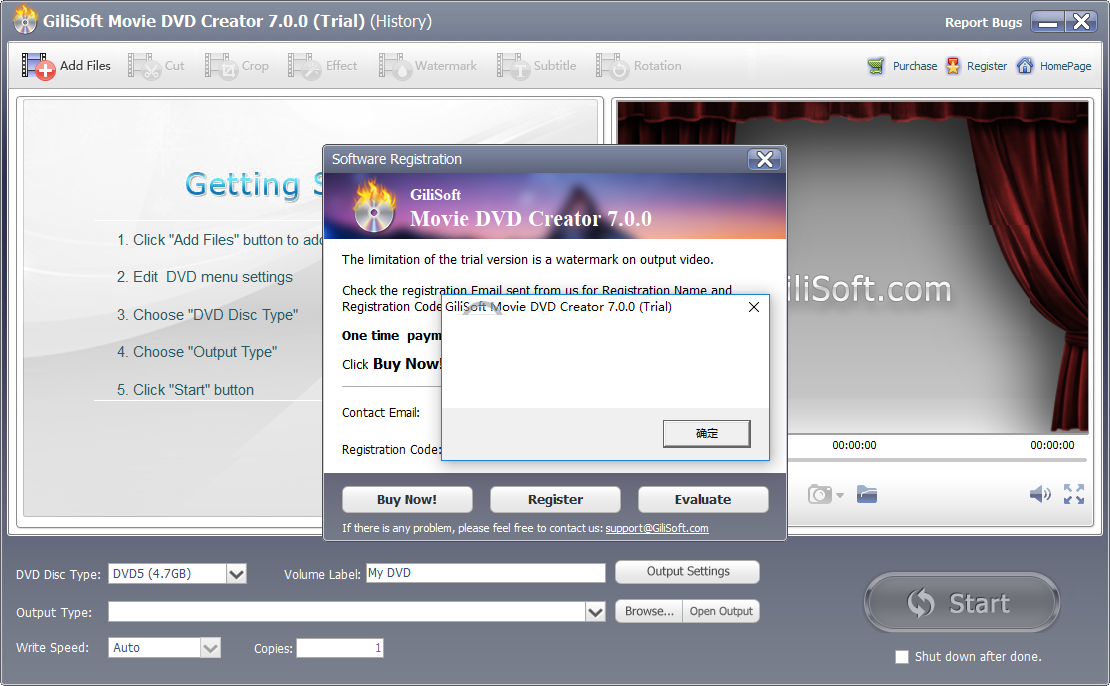Click Register button in registration dialog
This screenshot has width=1110, height=686.
(555, 499)
